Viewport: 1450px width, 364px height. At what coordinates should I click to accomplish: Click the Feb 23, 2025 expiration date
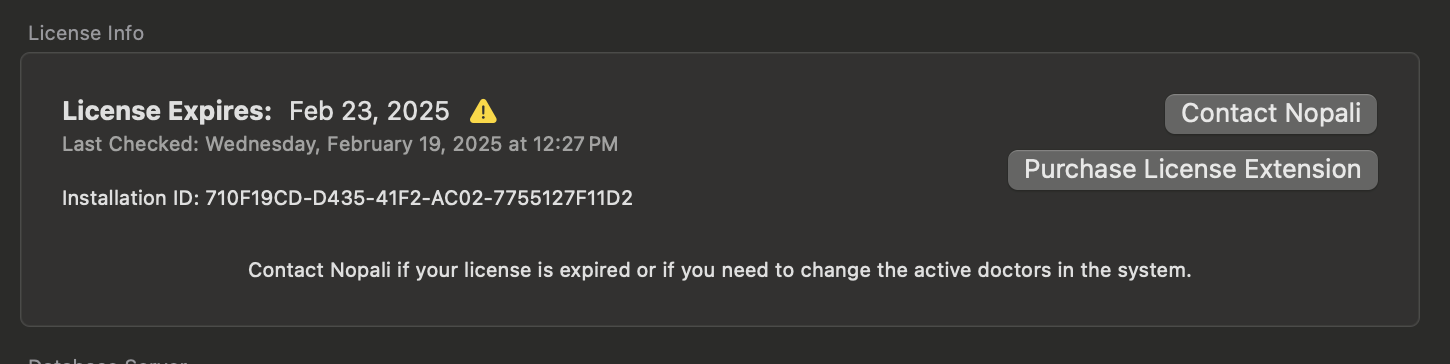(x=370, y=110)
